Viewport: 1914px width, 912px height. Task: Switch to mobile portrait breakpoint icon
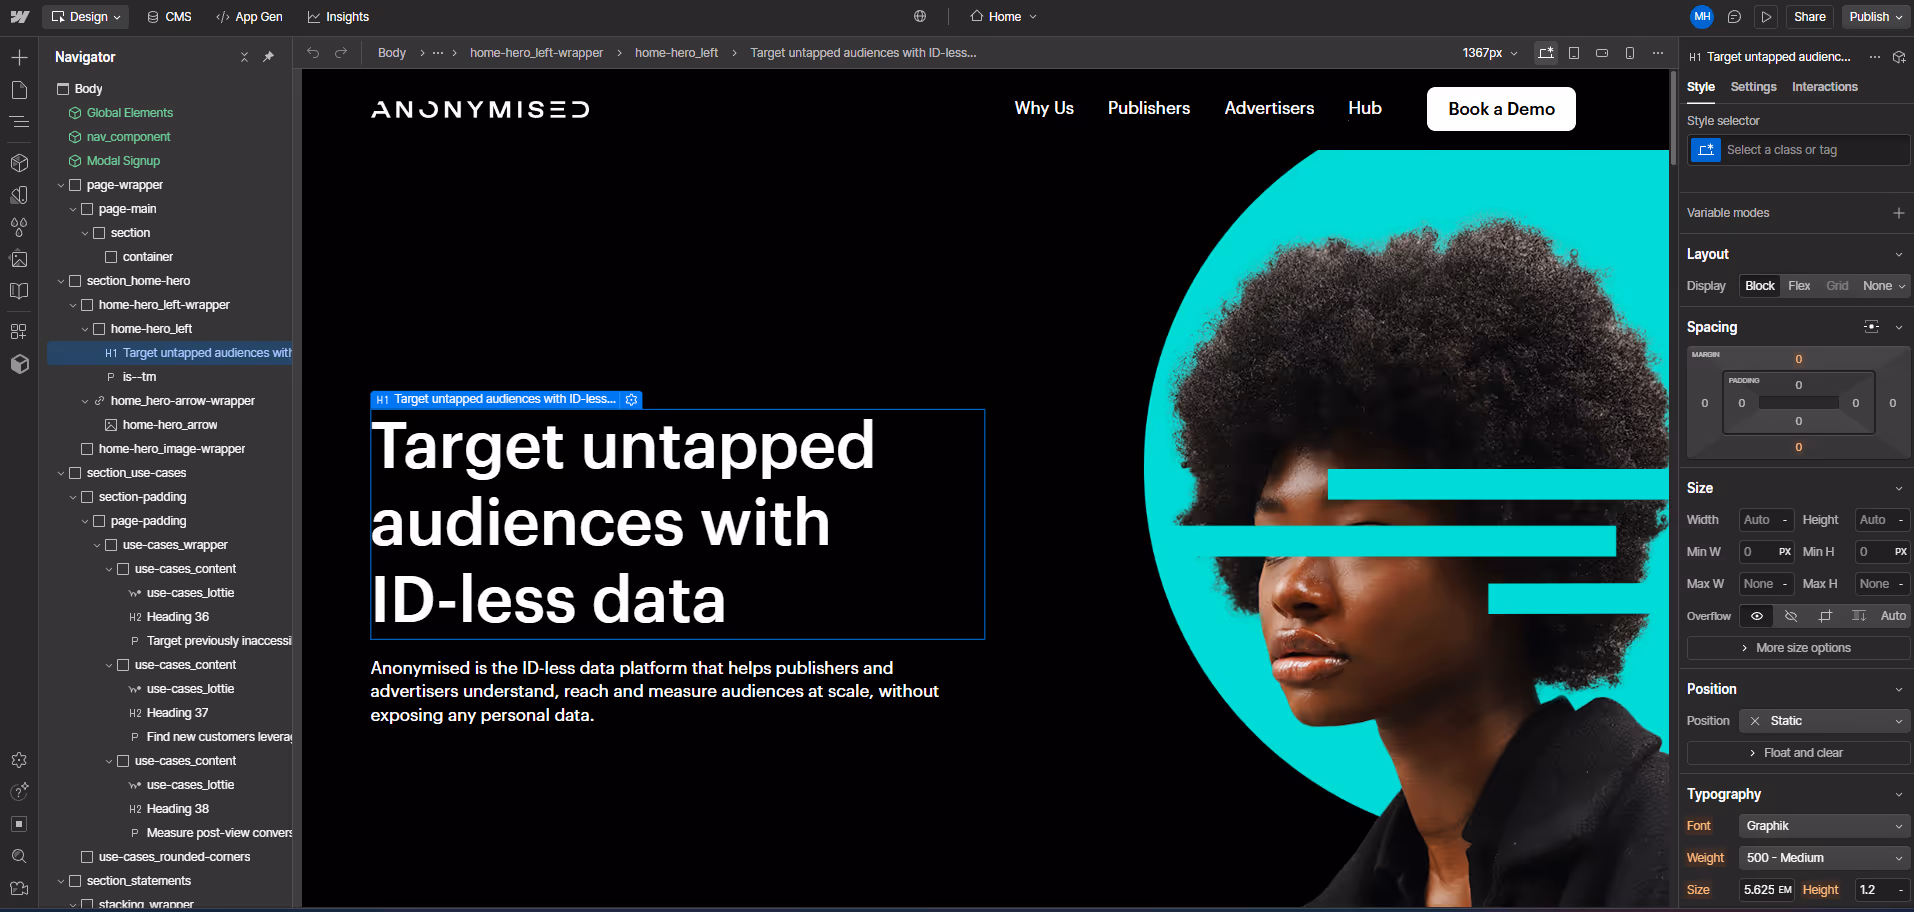click(x=1630, y=53)
